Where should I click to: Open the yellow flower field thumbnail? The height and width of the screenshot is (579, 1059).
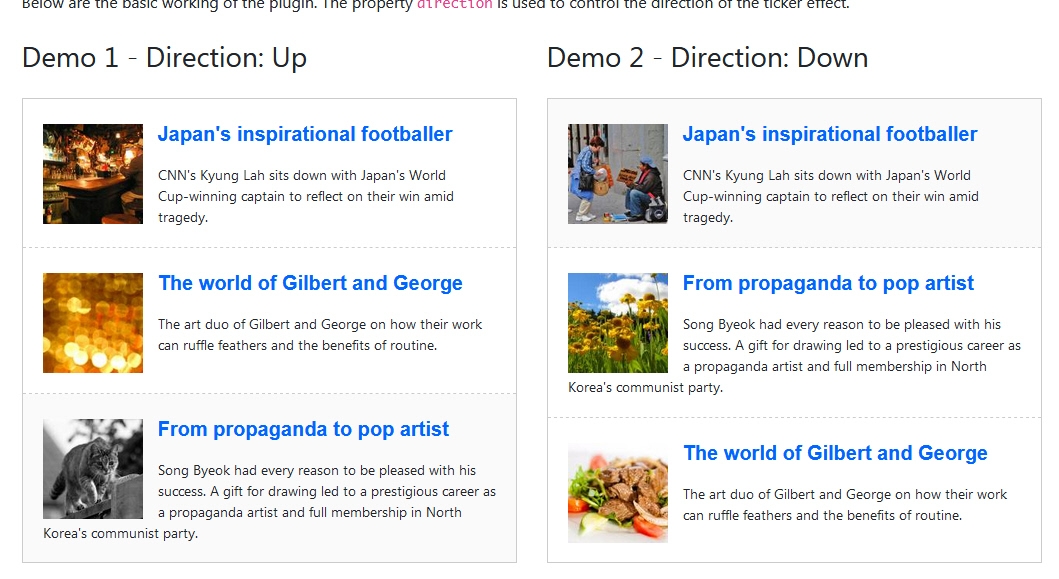point(617,323)
